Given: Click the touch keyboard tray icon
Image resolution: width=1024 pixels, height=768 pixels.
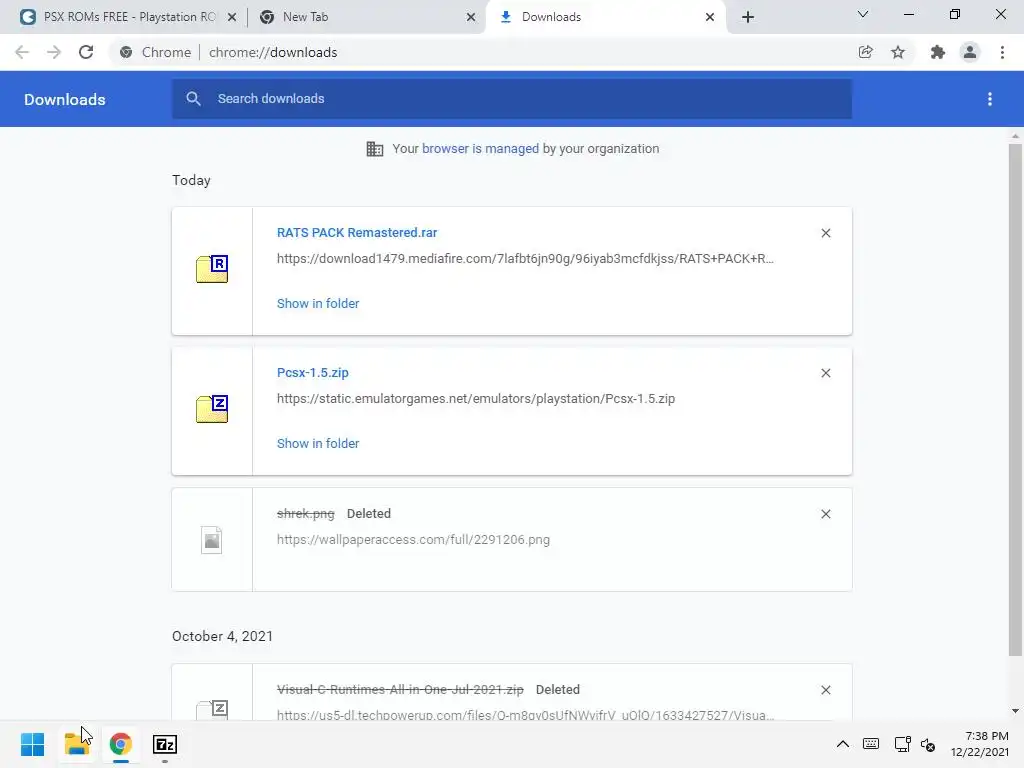Looking at the screenshot, I should (x=871, y=744).
